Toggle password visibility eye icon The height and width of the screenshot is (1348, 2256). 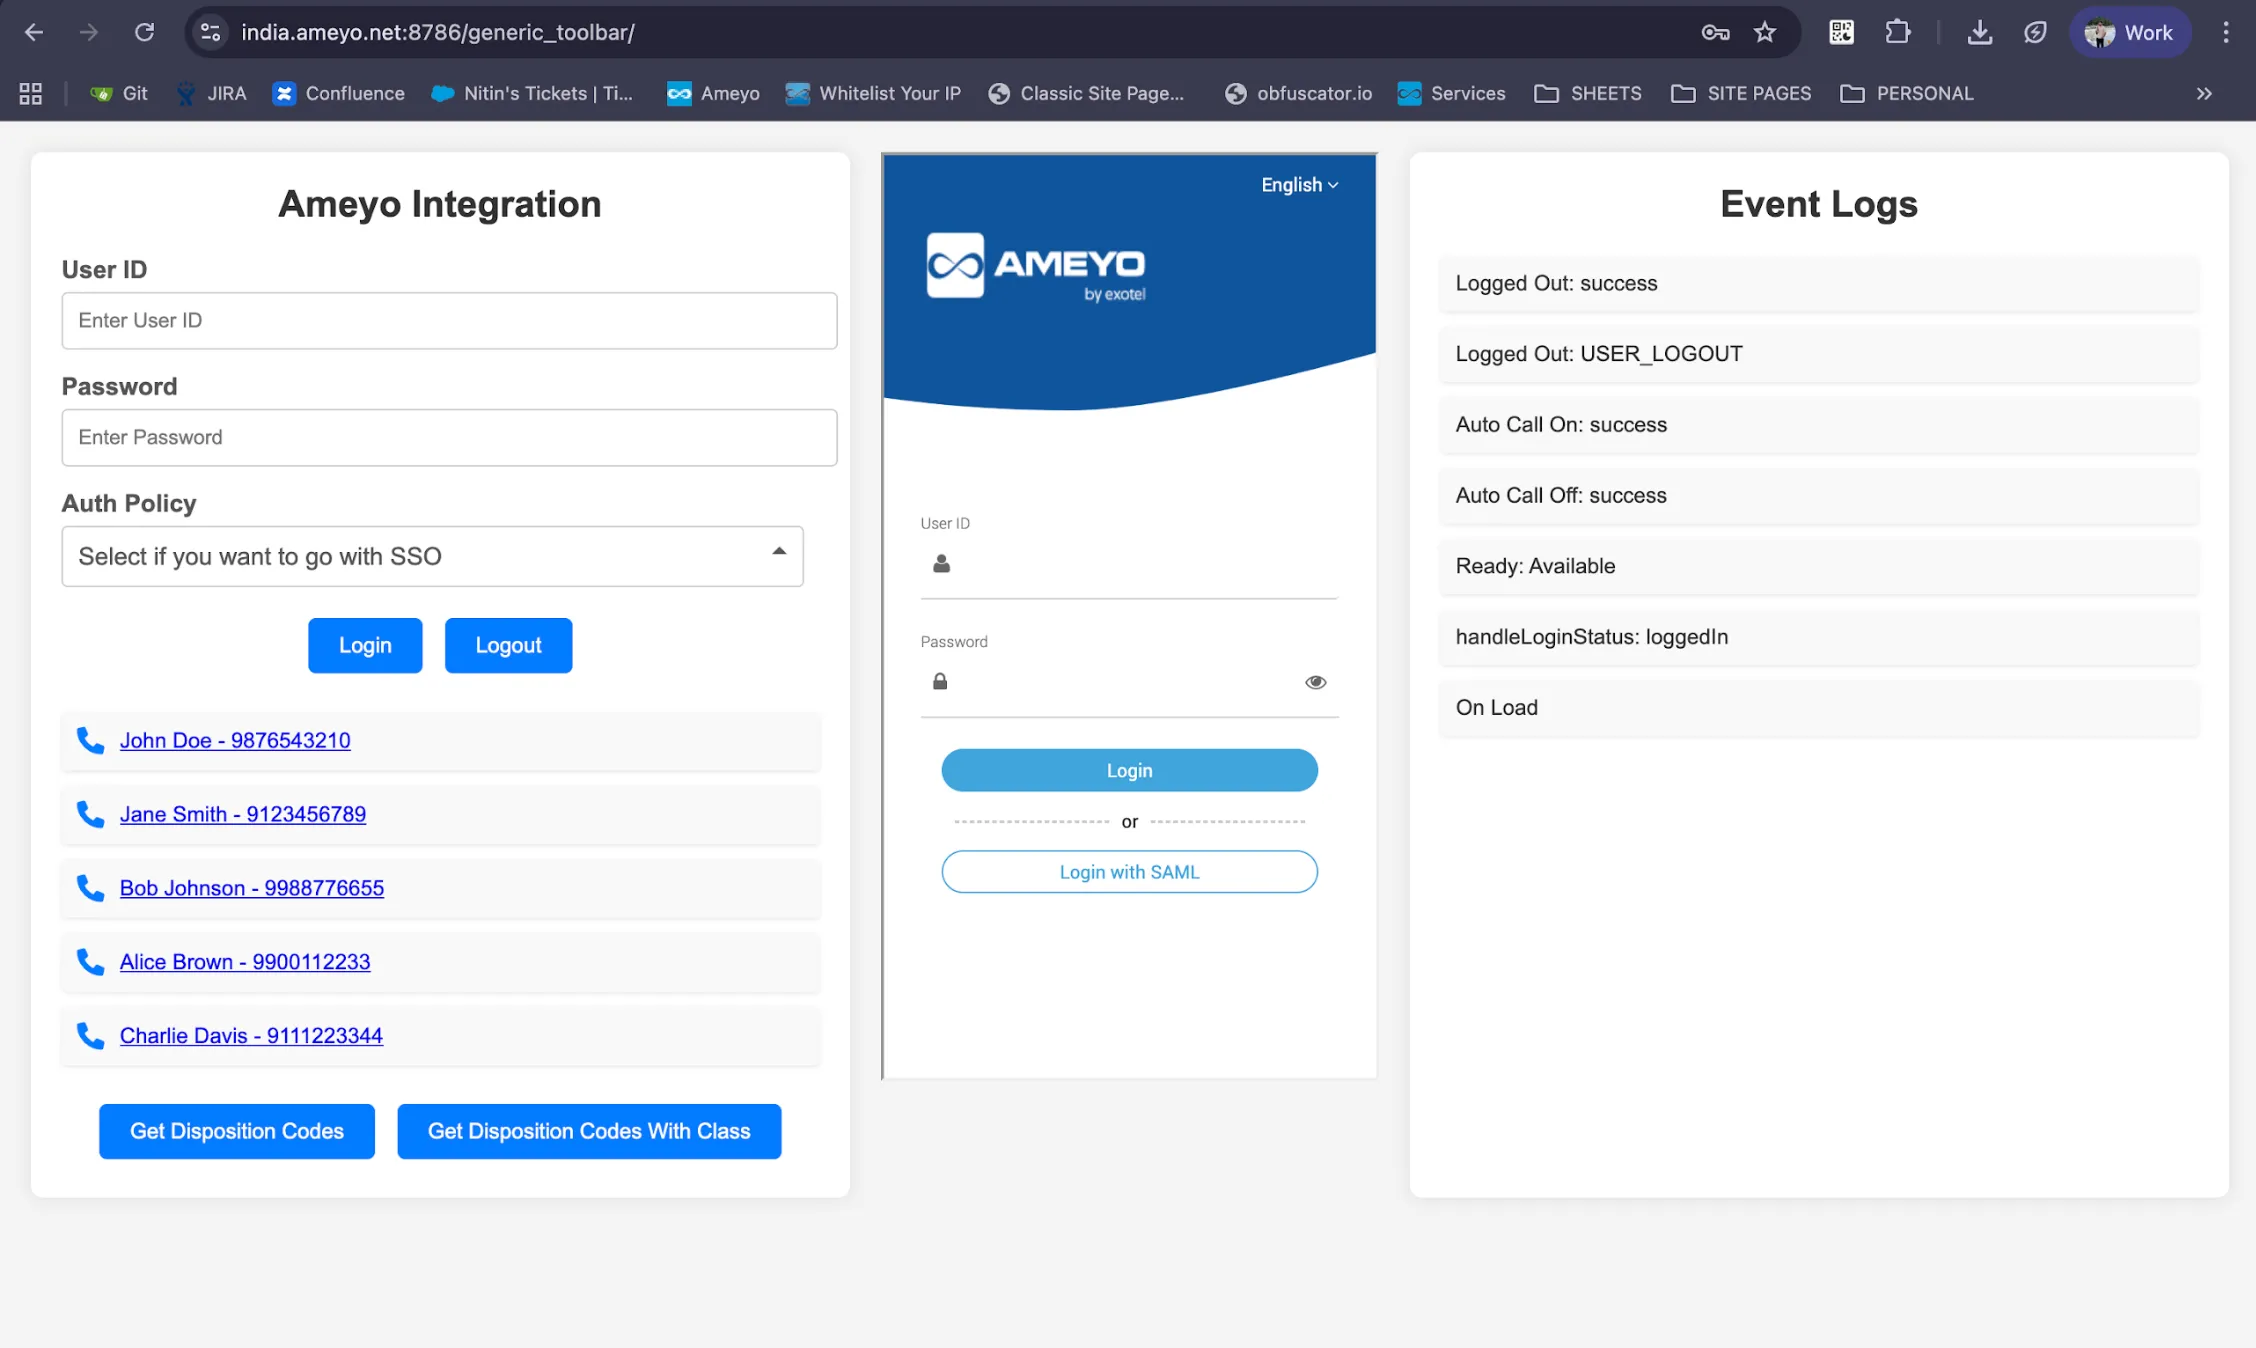coord(1315,682)
